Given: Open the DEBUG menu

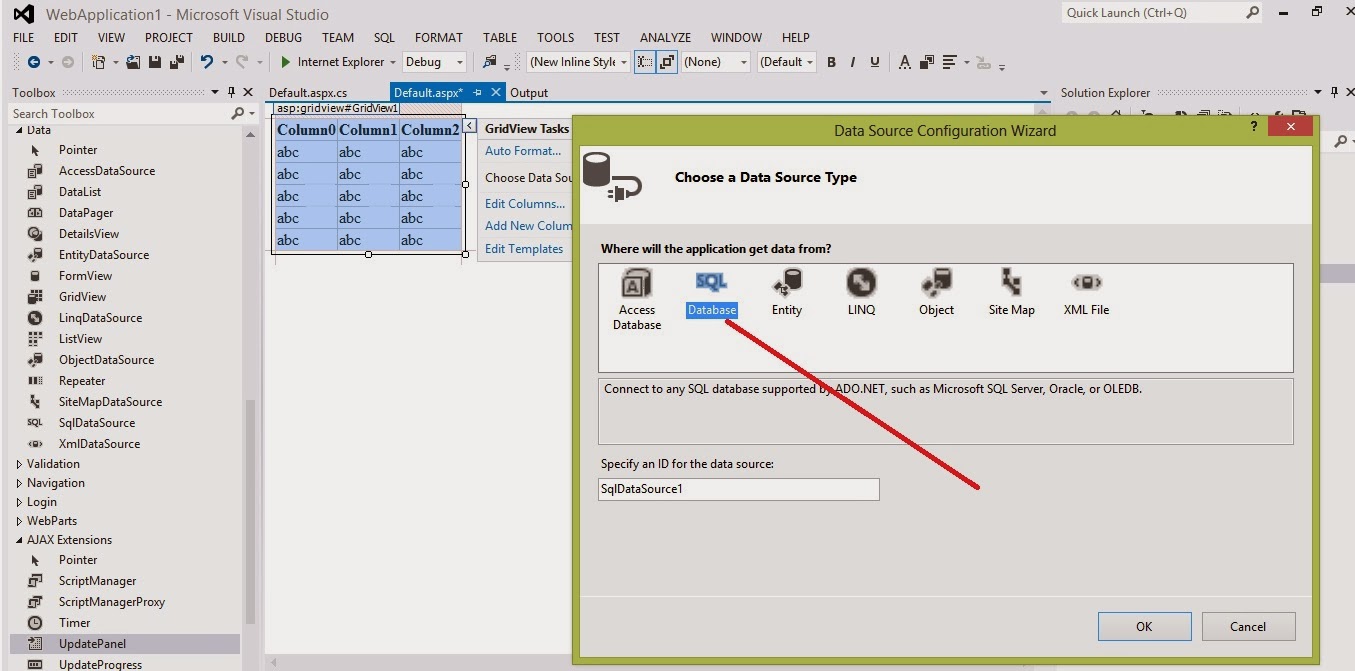Looking at the screenshot, I should (x=283, y=38).
